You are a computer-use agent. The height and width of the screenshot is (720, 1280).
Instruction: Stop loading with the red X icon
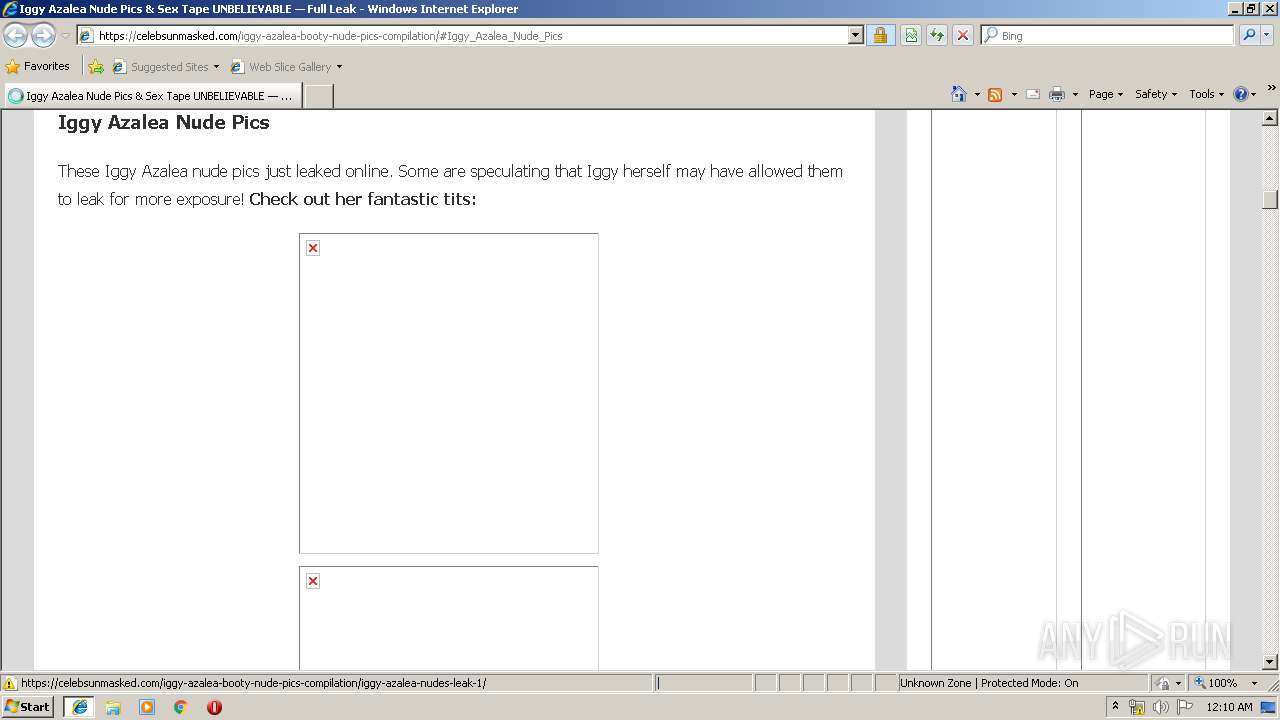click(962, 36)
